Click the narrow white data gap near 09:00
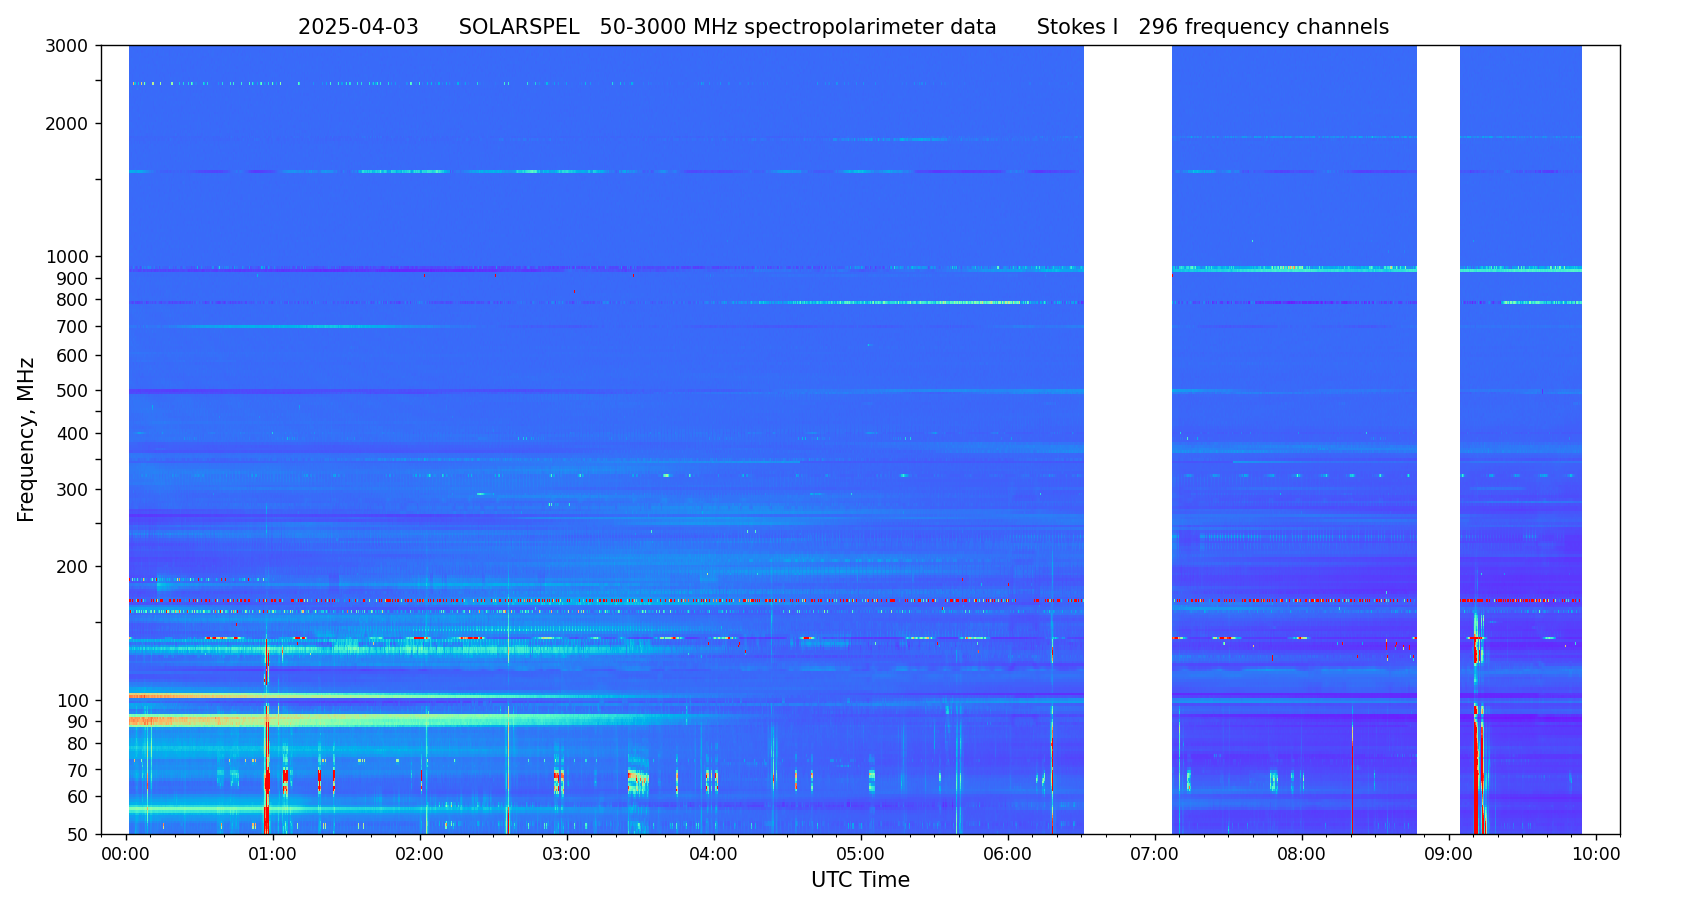The height and width of the screenshot is (906, 1687). (1437, 440)
